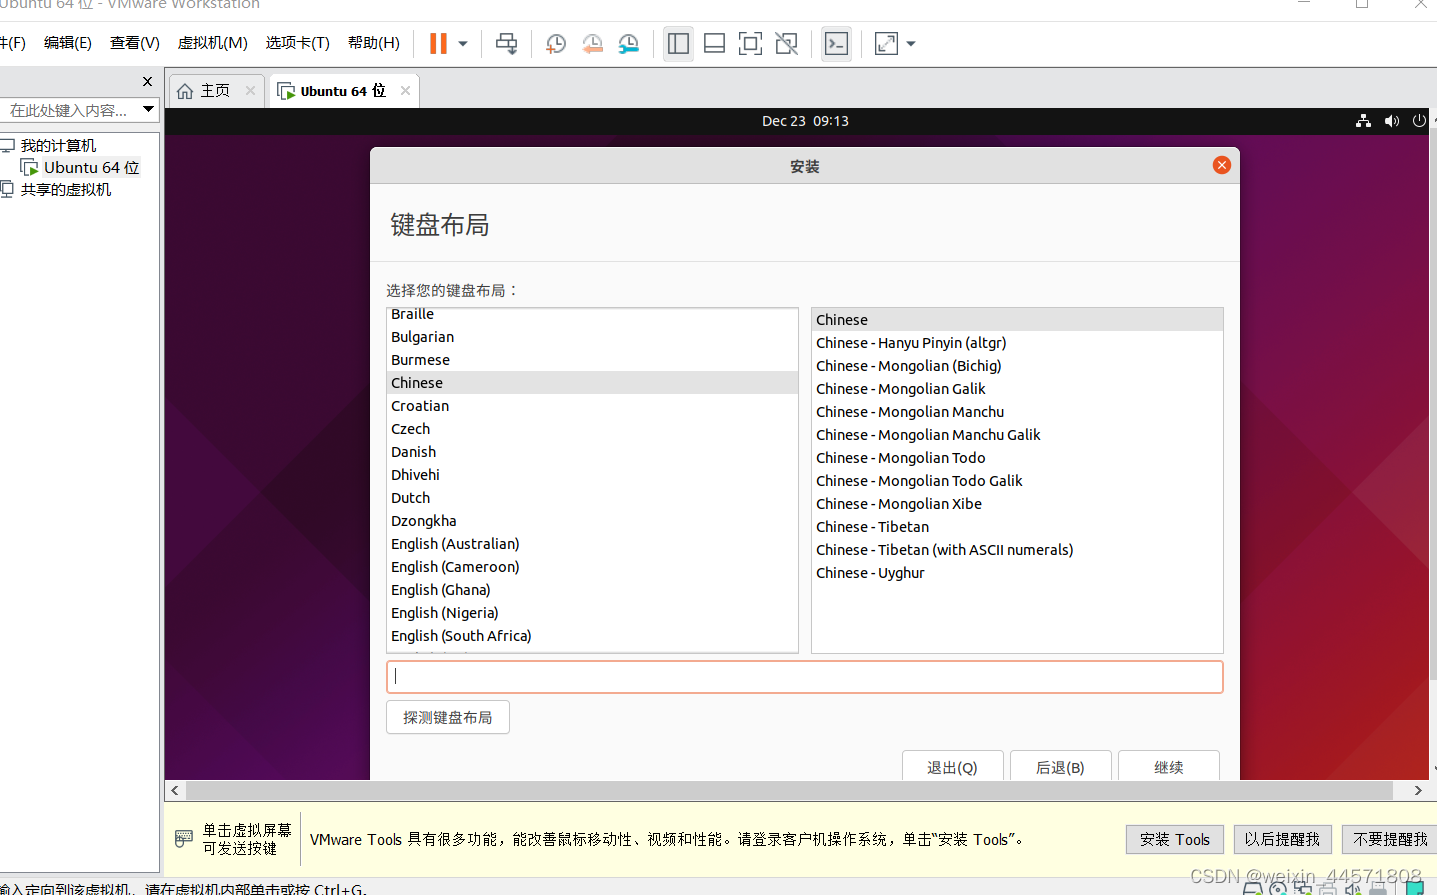The image size is (1437, 895).
Task: Select Dhivehi keyboard layout
Action: point(592,475)
